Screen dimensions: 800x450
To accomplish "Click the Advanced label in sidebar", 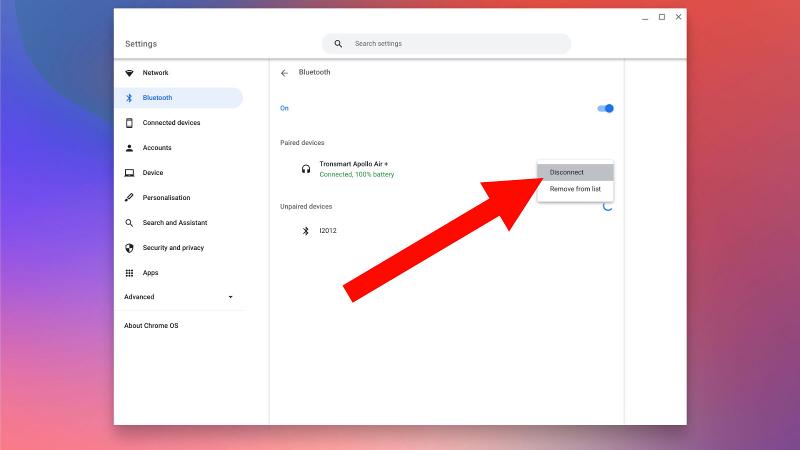I will click(139, 297).
